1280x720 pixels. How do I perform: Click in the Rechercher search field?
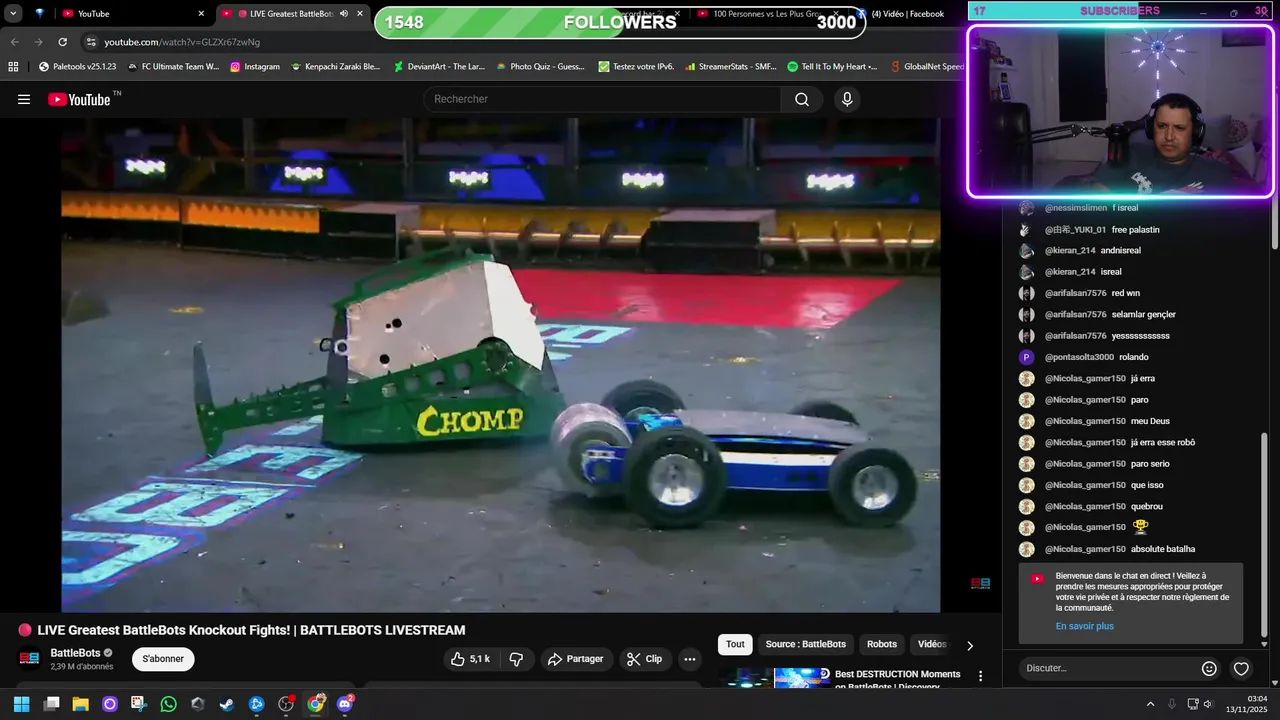click(x=603, y=99)
